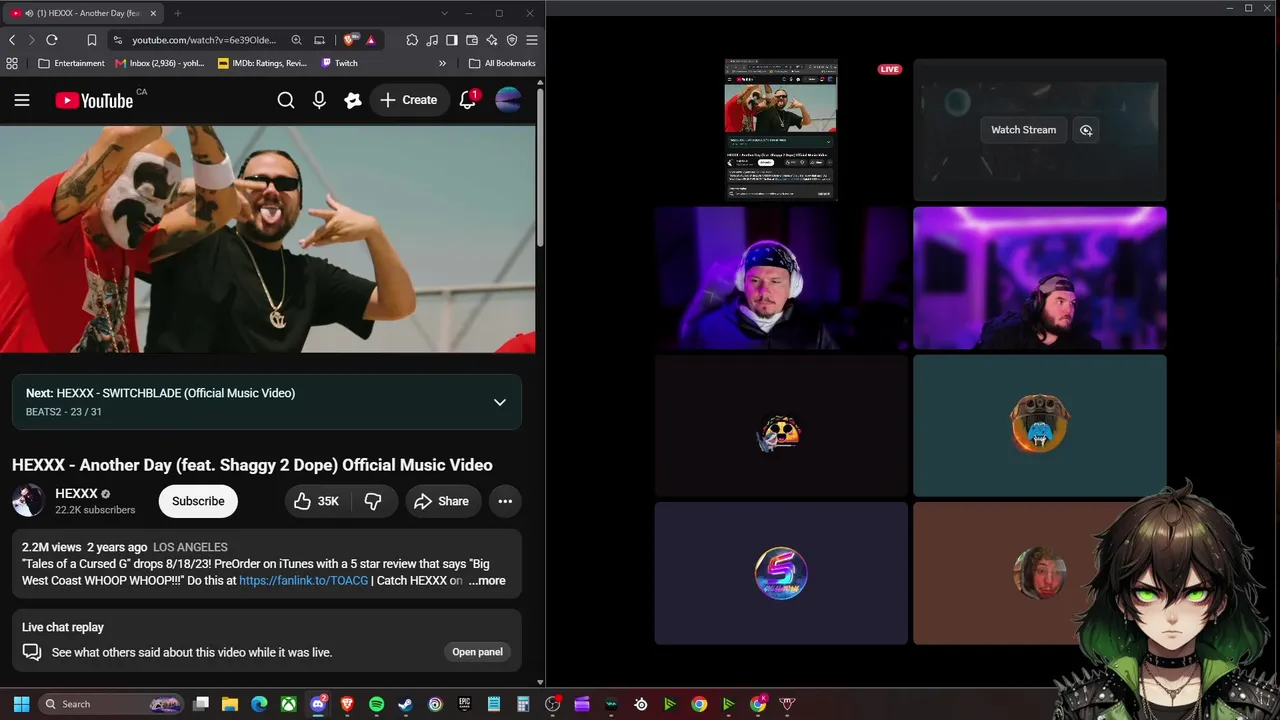1280x720 pixels.
Task: Start YouTube voice search with the microphone
Action: click(319, 100)
